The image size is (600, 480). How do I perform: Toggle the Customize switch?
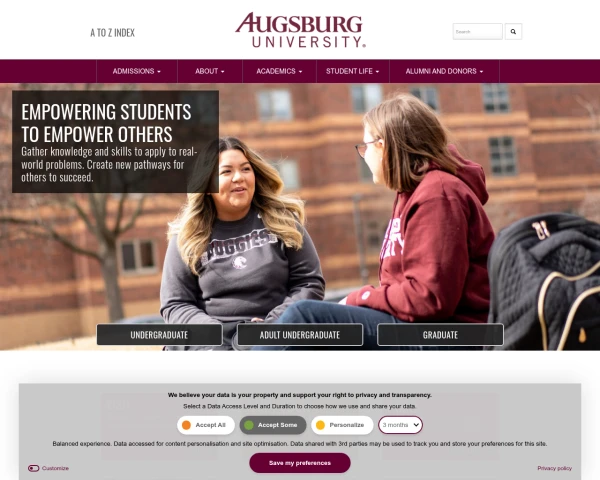33,468
